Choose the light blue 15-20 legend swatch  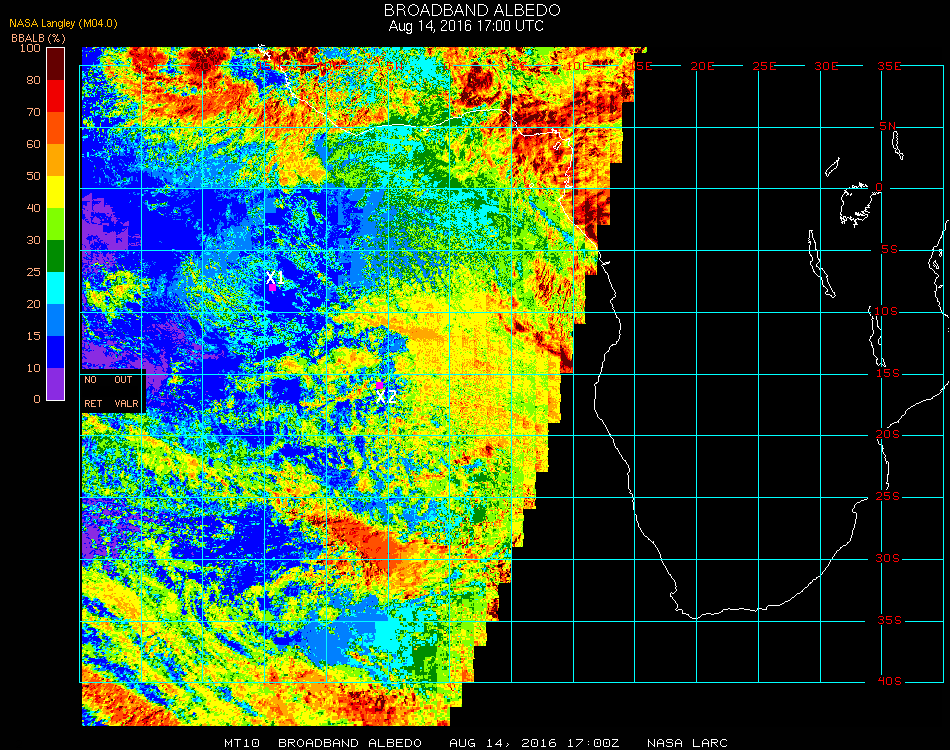coord(55,320)
